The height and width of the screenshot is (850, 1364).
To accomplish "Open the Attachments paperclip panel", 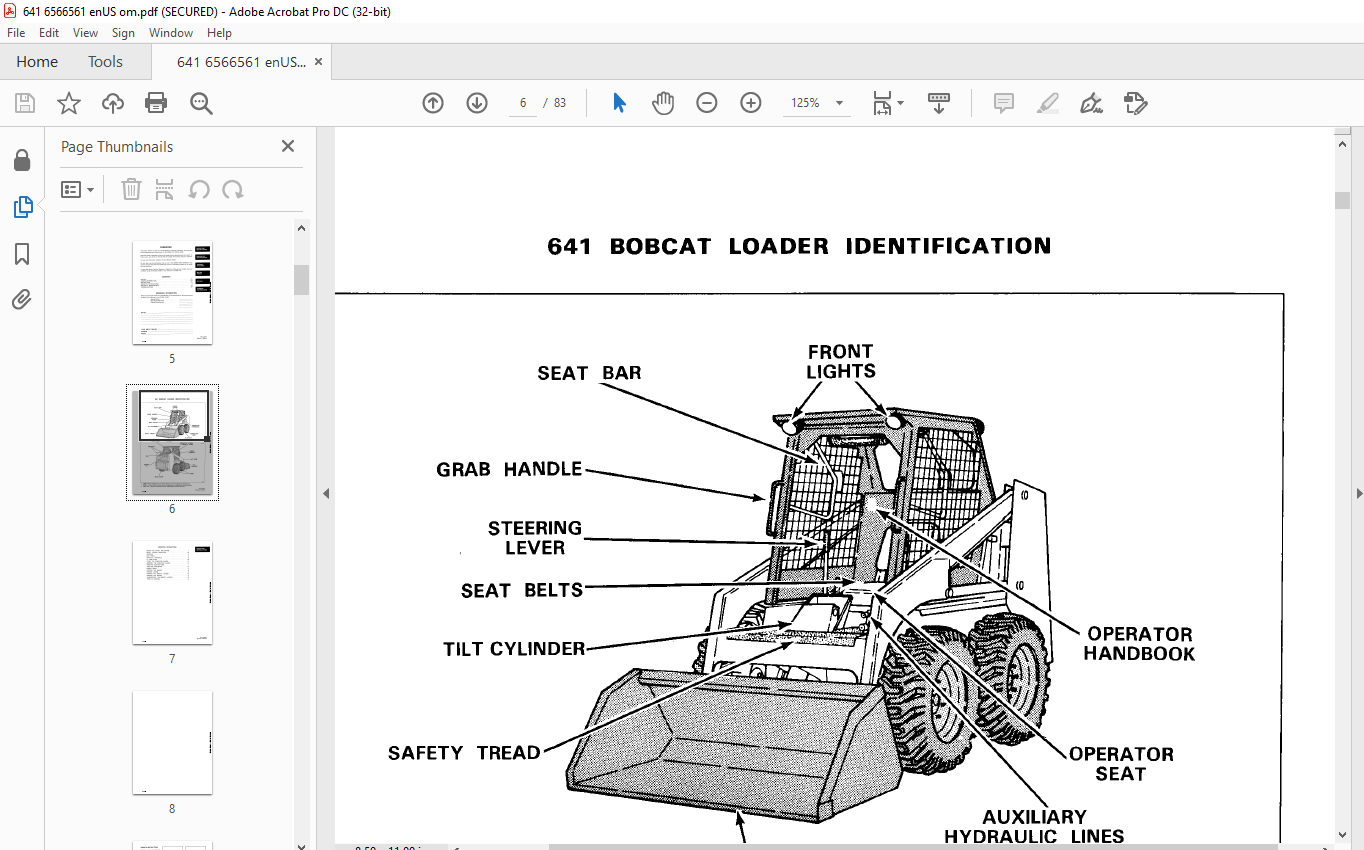I will click(22, 299).
